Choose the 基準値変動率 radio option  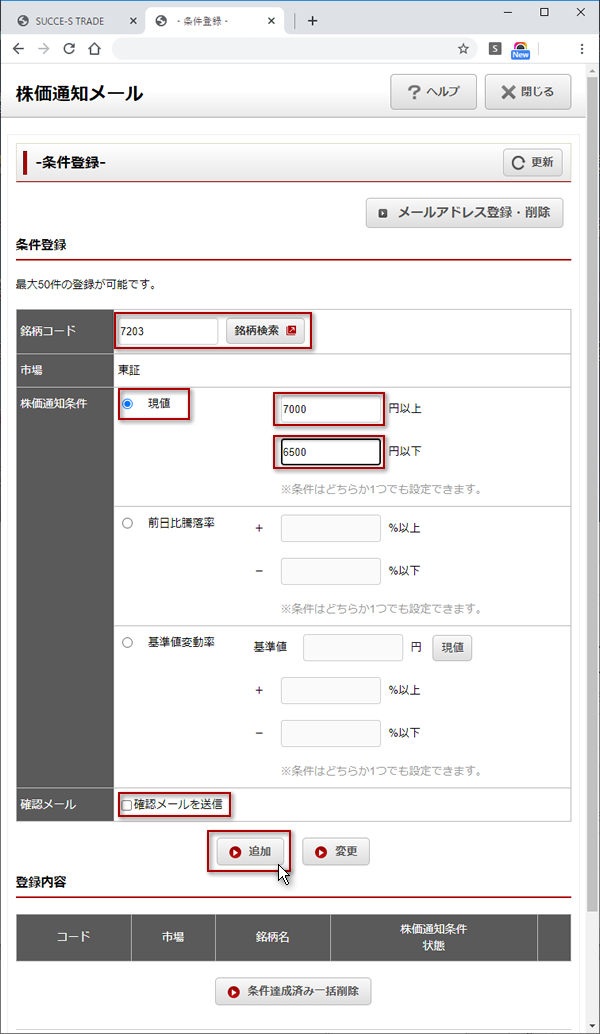(127, 643)
